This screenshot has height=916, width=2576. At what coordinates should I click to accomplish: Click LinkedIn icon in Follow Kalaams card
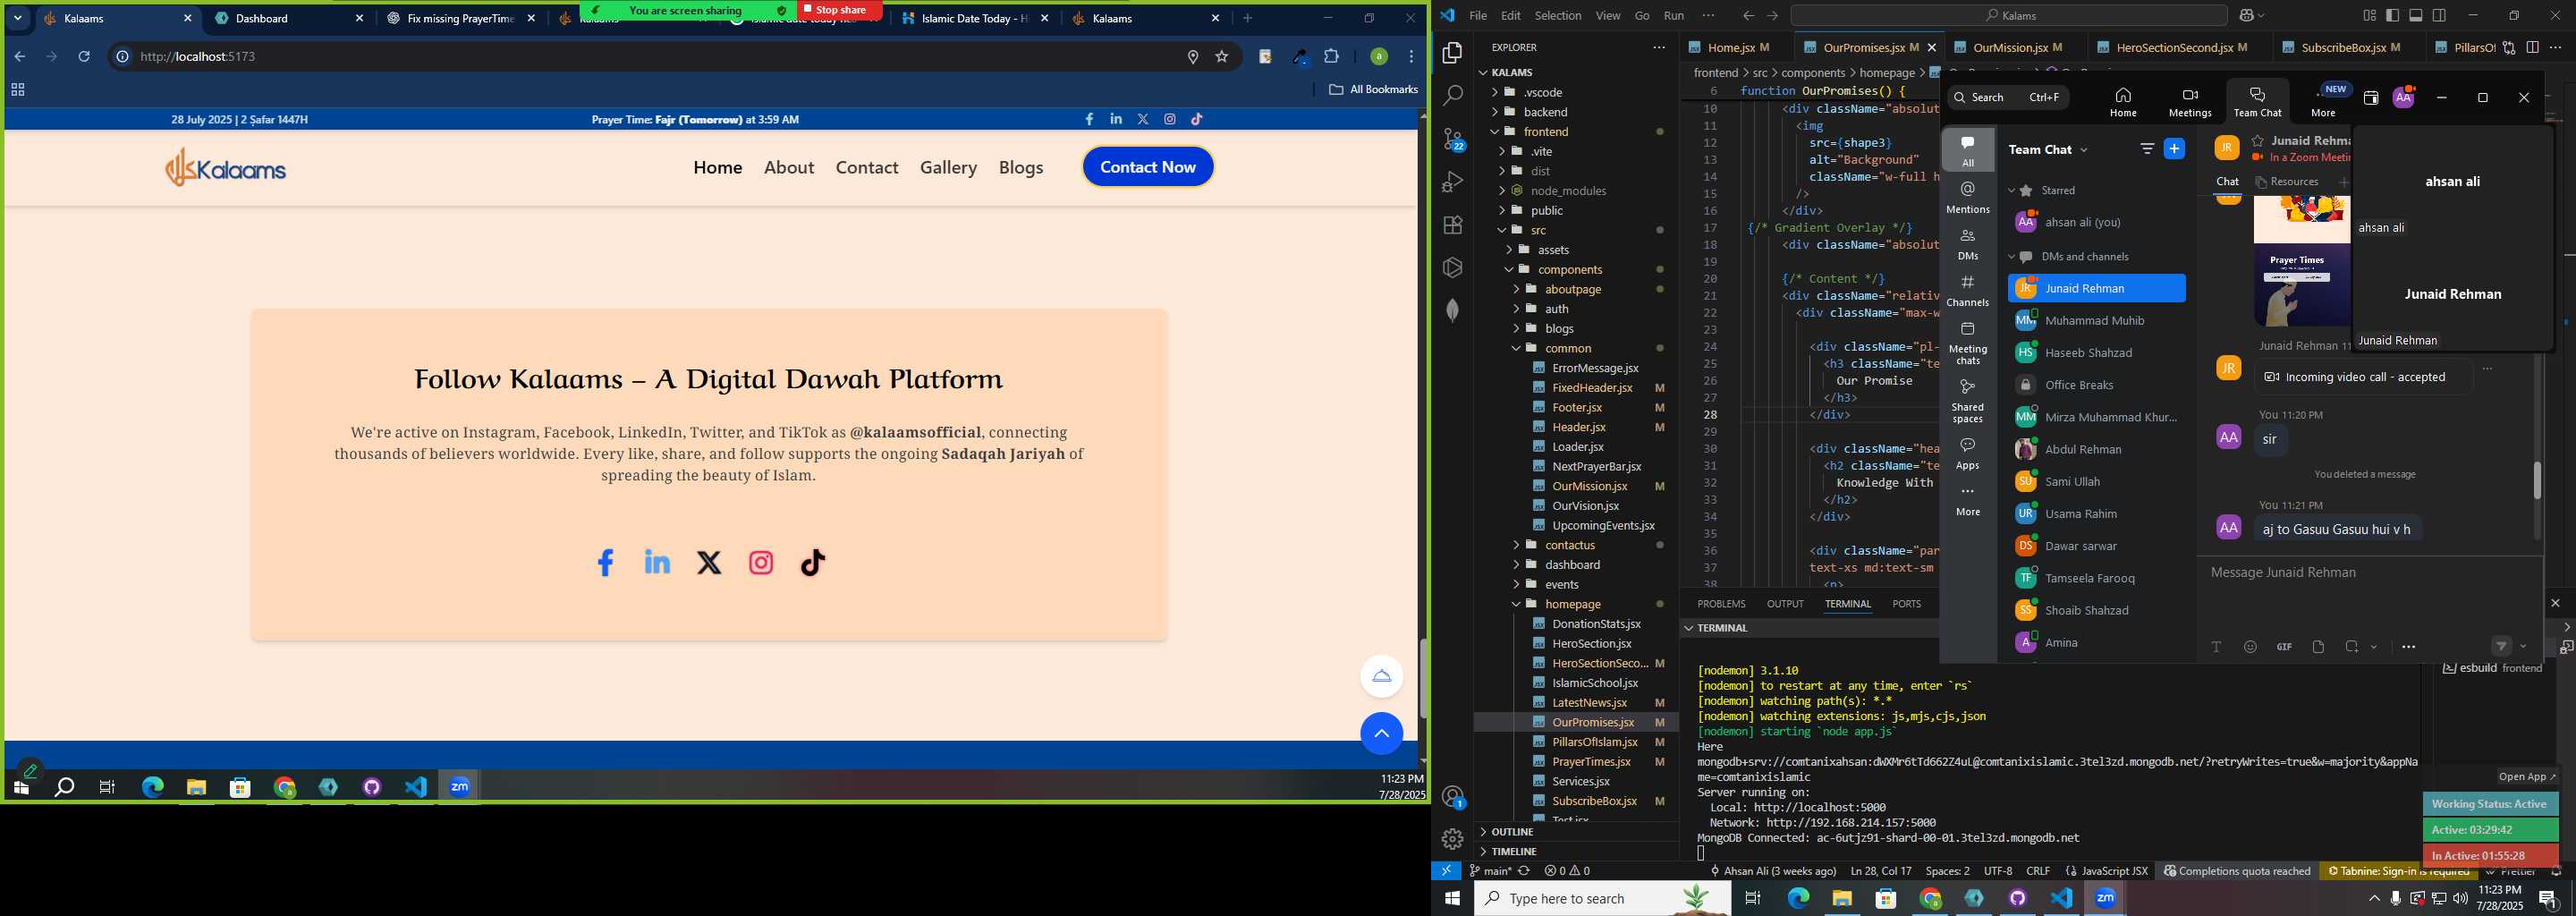point(657,562)
